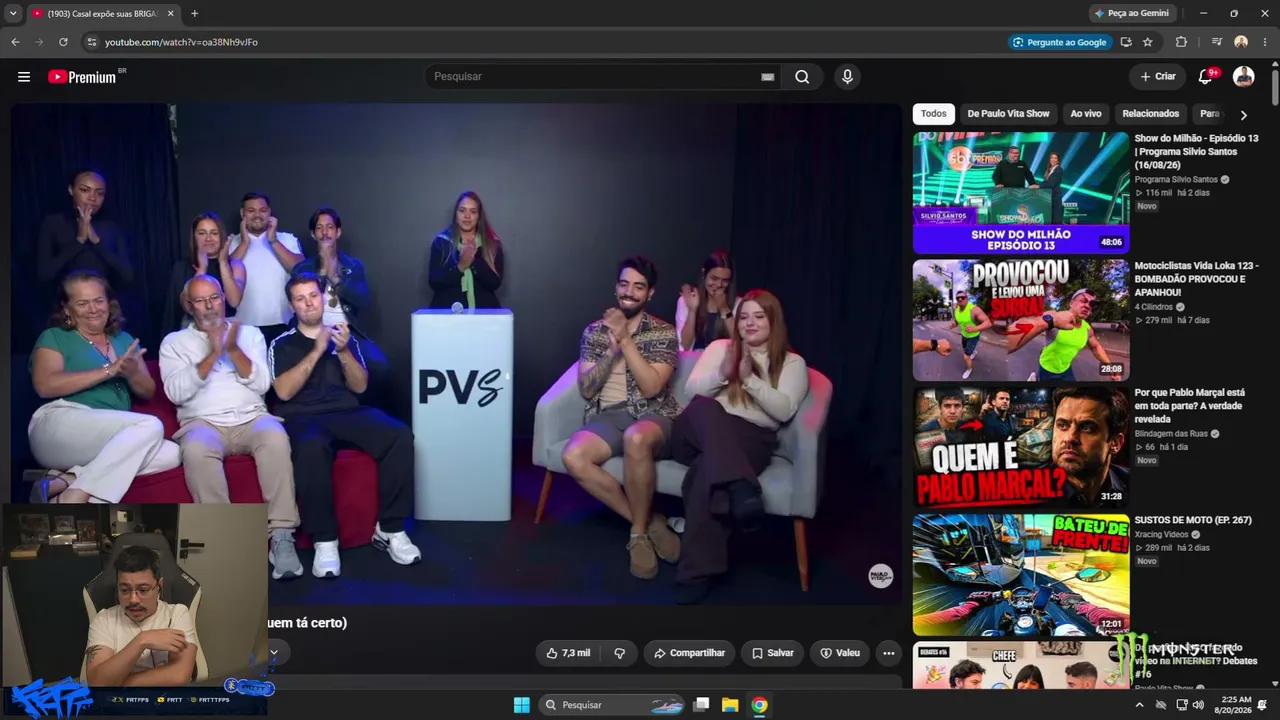Reload the current page
The width and height of the screenshot is (1280, 720).
tap(63, 42)
